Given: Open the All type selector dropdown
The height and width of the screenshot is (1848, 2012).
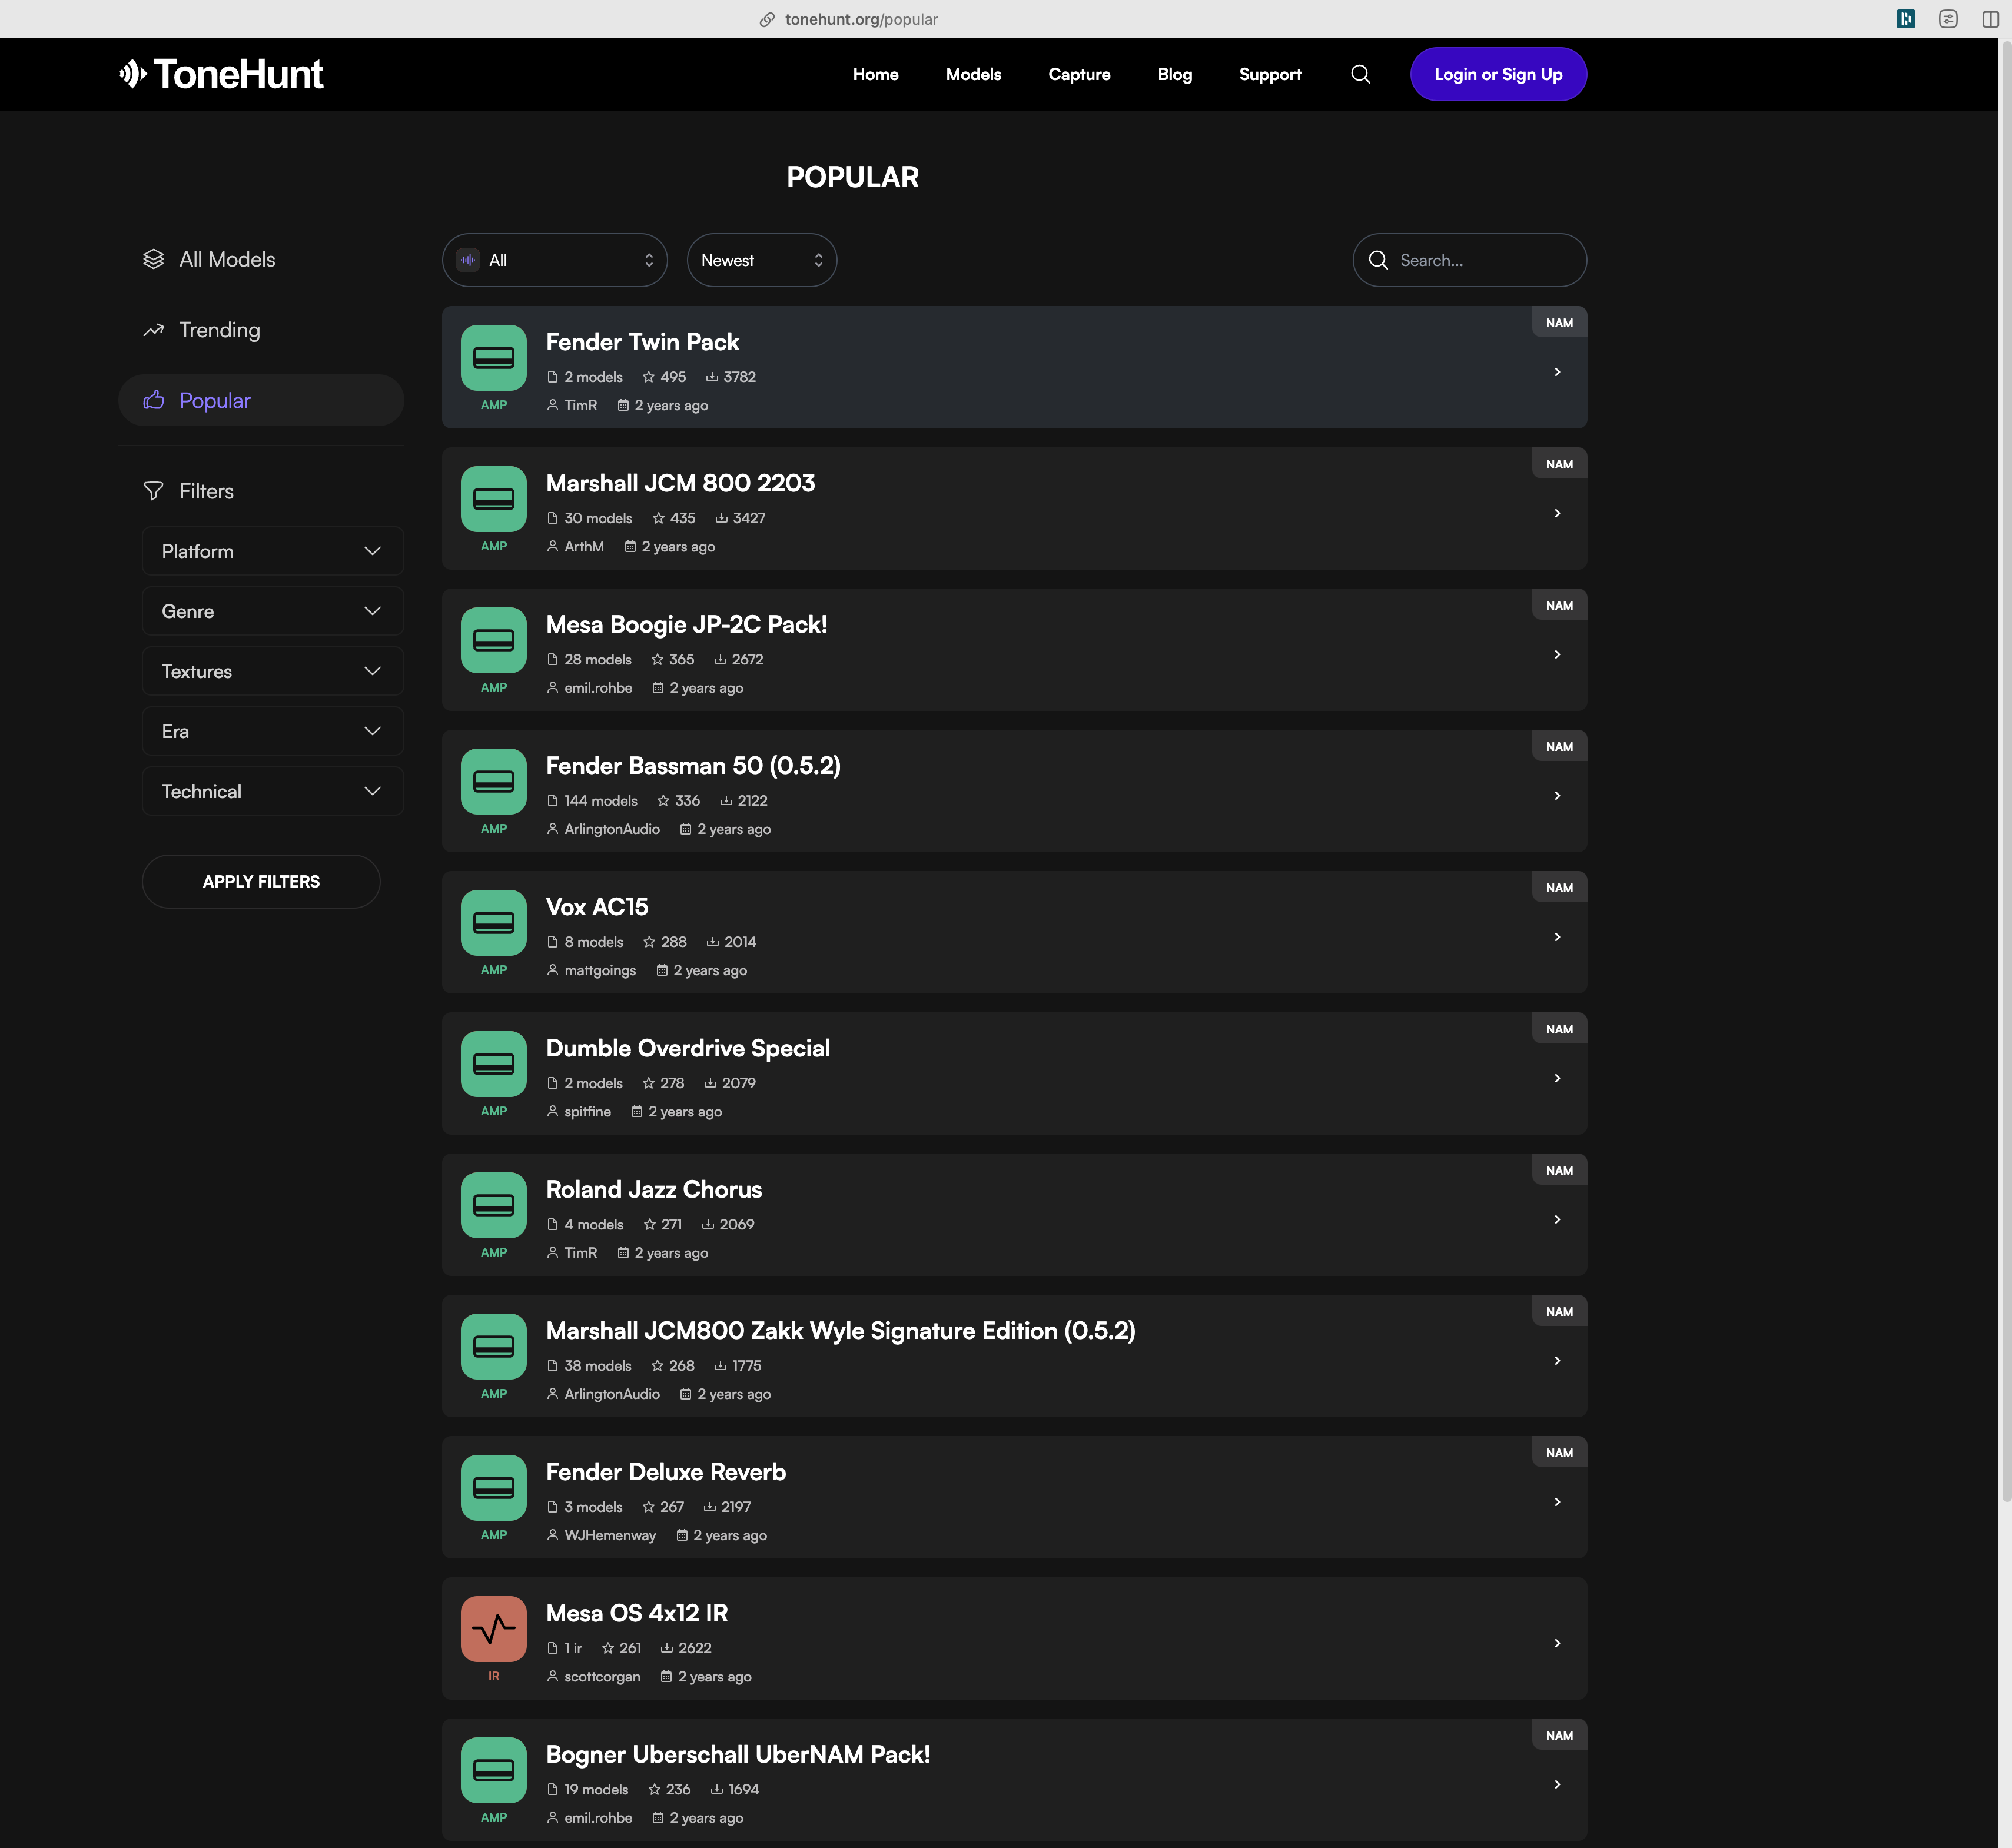Looking at the screenshot, I should click(554, 260).
